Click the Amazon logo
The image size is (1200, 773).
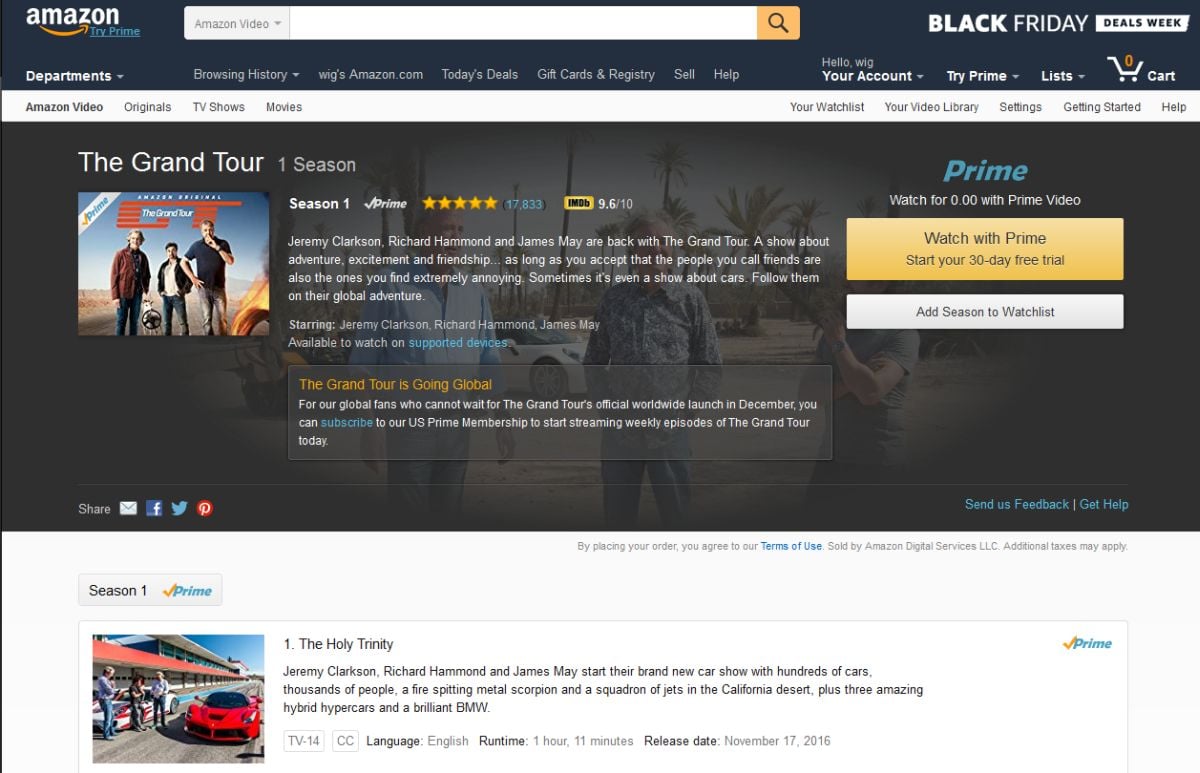click(x=72, y=20)
